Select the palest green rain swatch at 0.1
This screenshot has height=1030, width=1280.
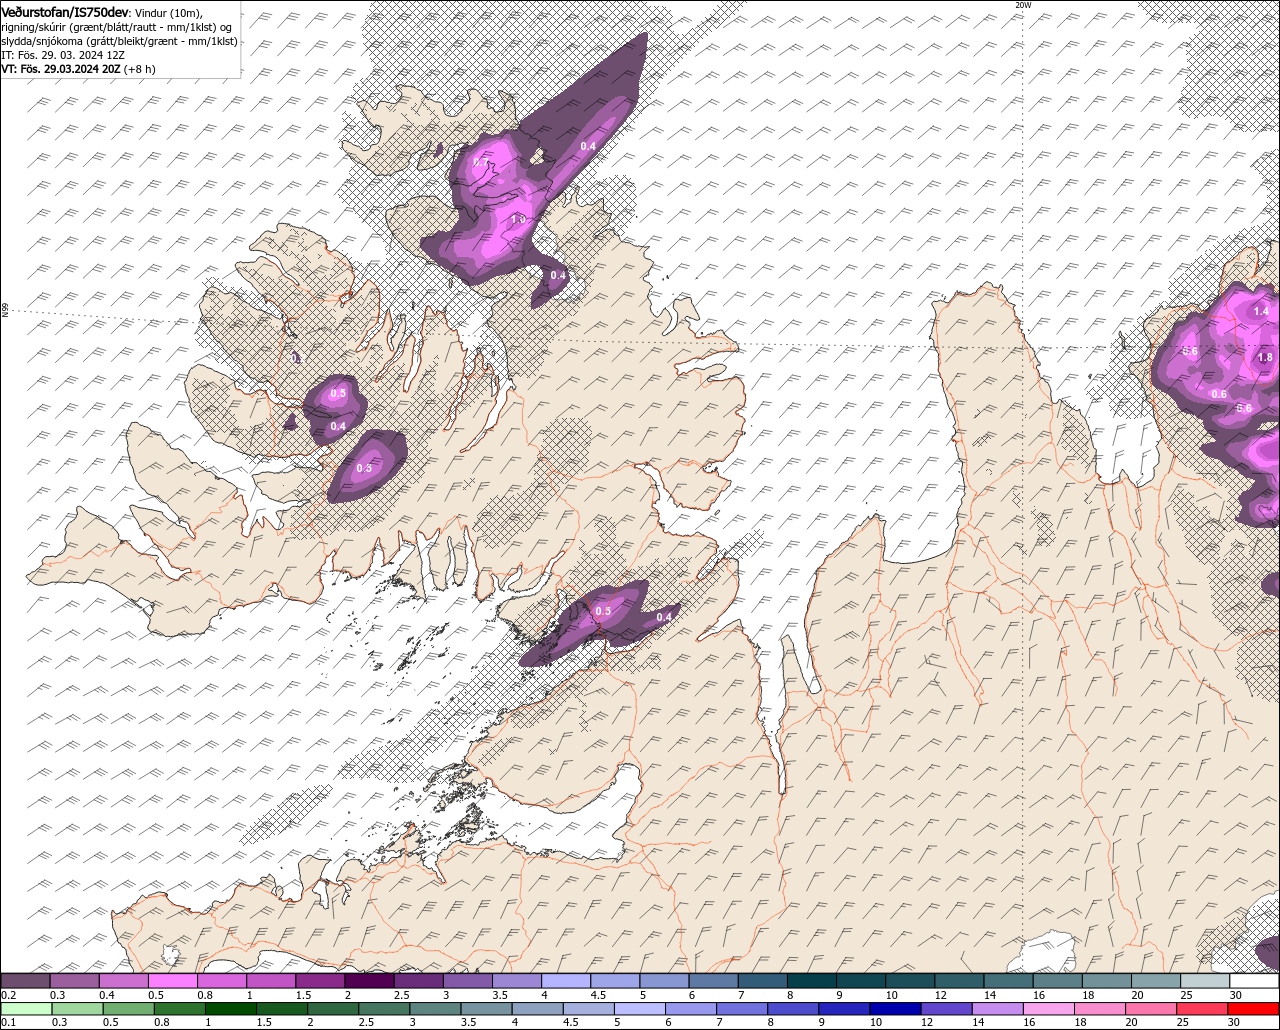(x=26, y=1009)
